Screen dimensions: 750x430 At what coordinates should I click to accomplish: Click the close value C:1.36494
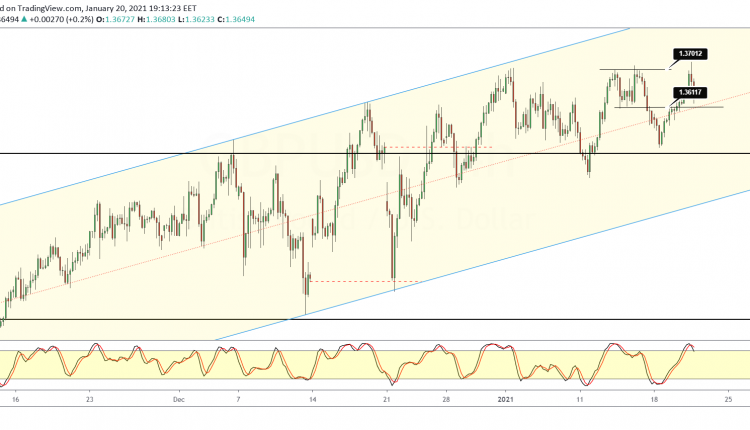coord(236,20)
